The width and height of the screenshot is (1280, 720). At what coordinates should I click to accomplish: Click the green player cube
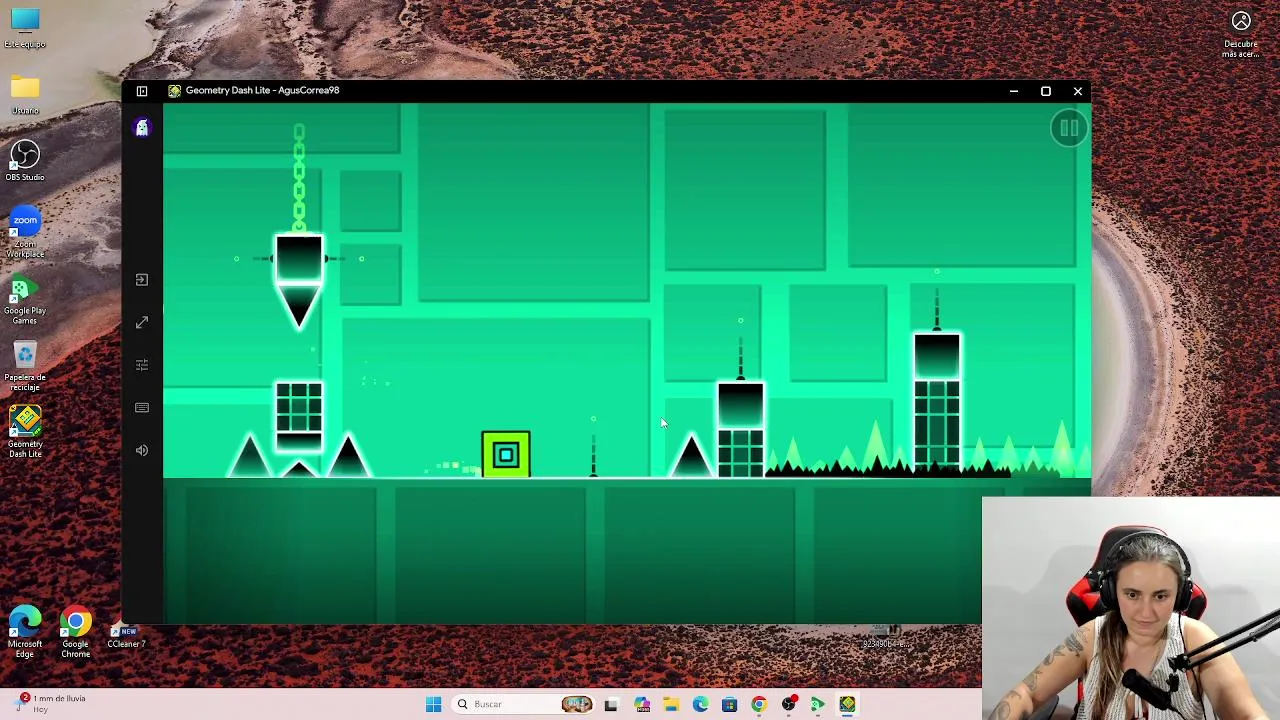click(506, 455)
